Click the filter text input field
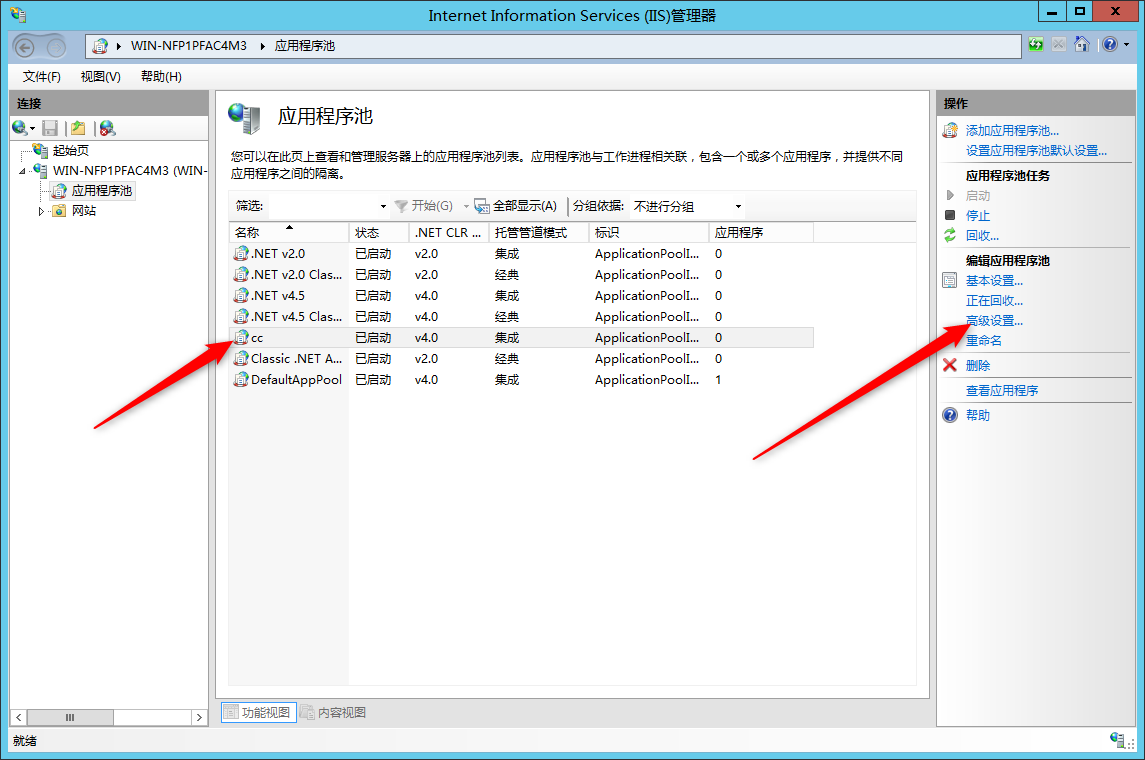The image size is (1145, 760). pyautogui.click(x=322, y=207)
